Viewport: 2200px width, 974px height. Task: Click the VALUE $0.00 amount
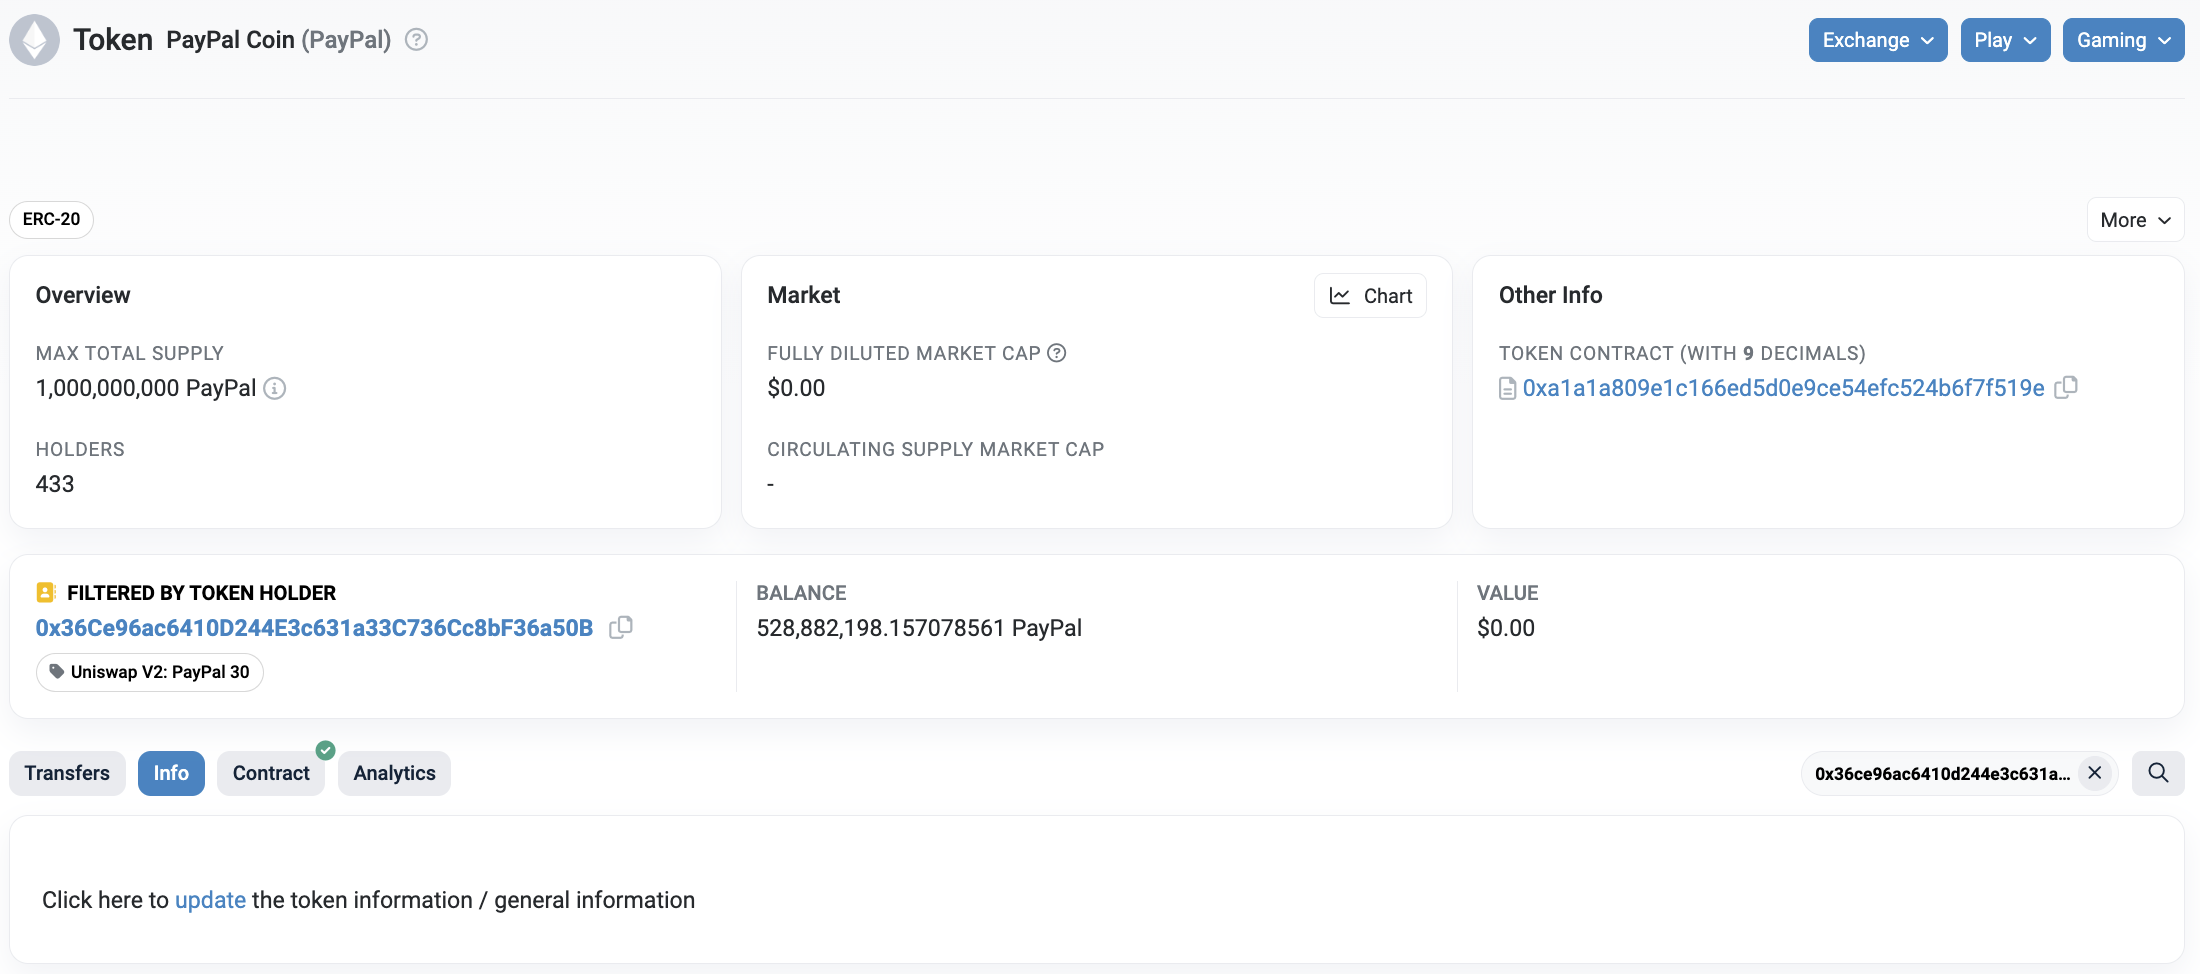1506,628
